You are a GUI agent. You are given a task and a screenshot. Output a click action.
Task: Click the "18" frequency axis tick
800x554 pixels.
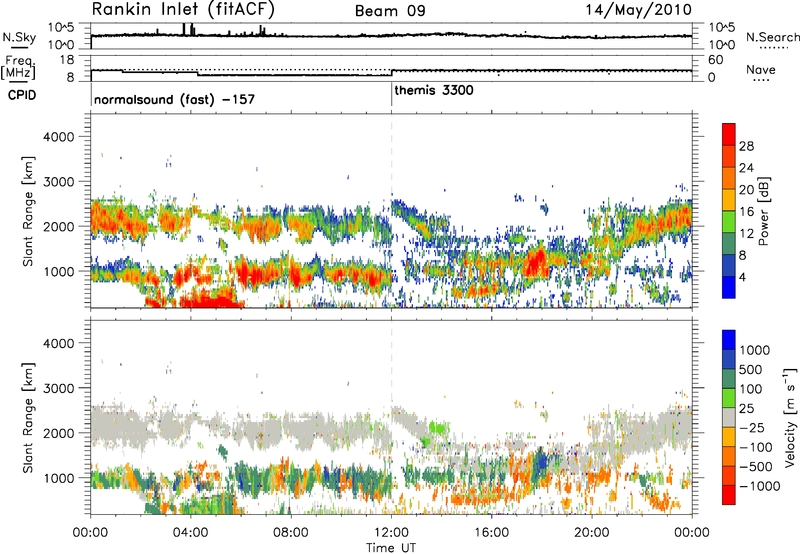(x=66, y=60)
